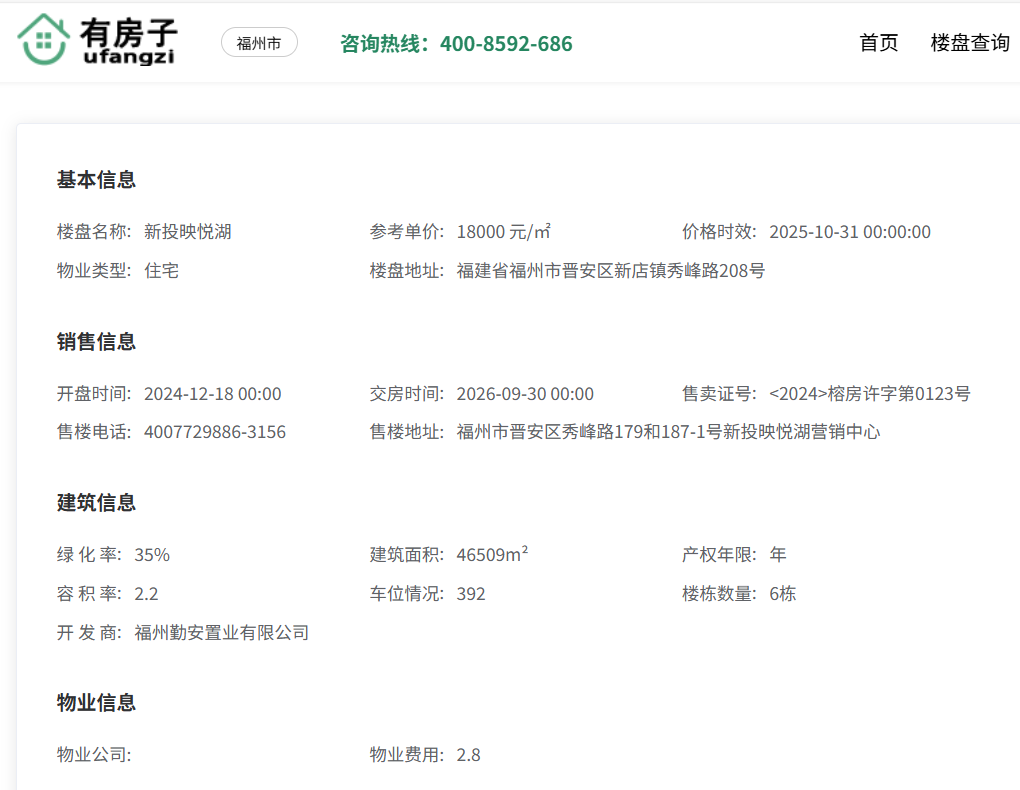This screenshot has width=1020, height=790.
Task: Click the 基本信息 section heading
Action: pos(96,180)
